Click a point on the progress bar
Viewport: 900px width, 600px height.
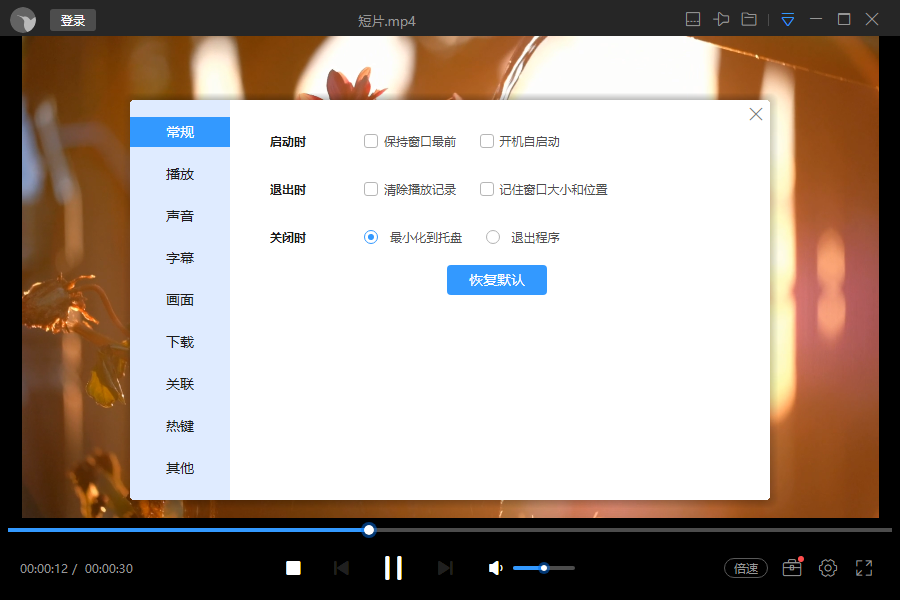tap(450, 530)
